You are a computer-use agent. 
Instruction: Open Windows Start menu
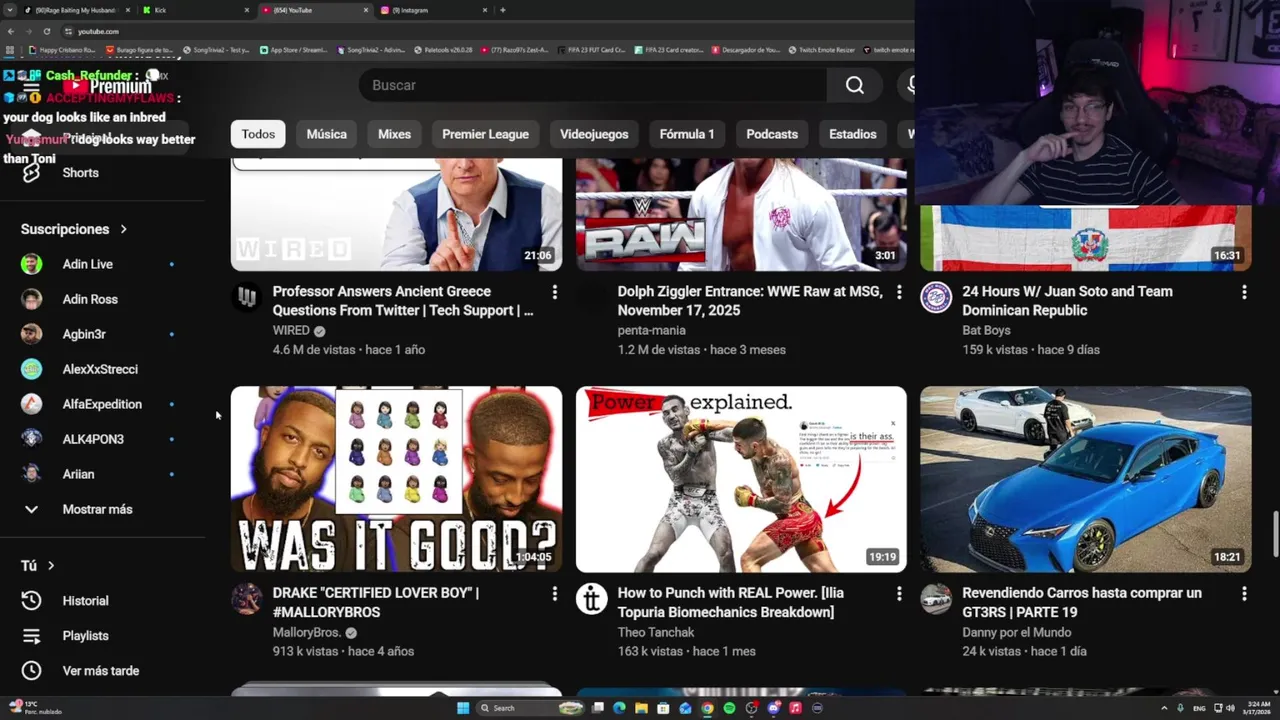(463, 708)
